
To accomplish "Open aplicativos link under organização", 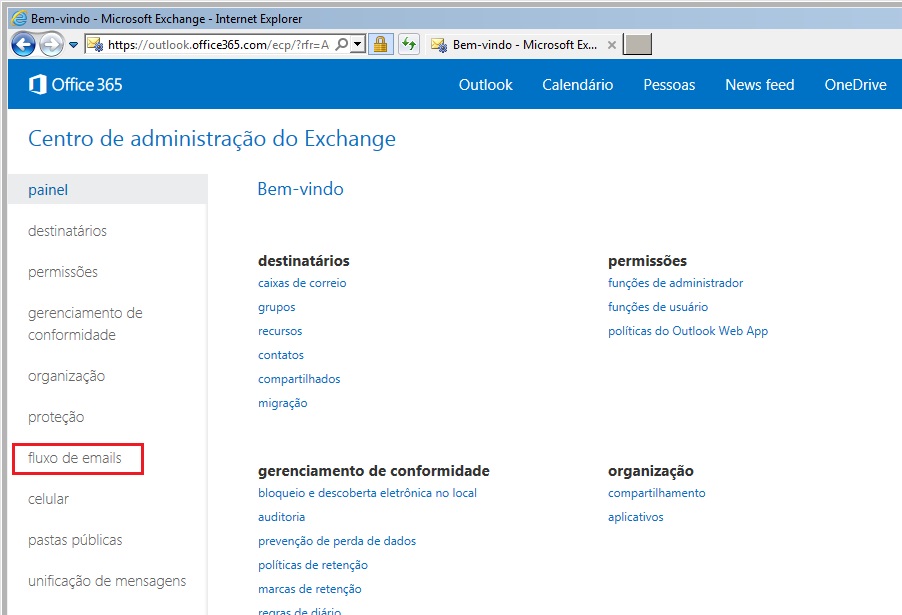I will [x=635, y=517].
